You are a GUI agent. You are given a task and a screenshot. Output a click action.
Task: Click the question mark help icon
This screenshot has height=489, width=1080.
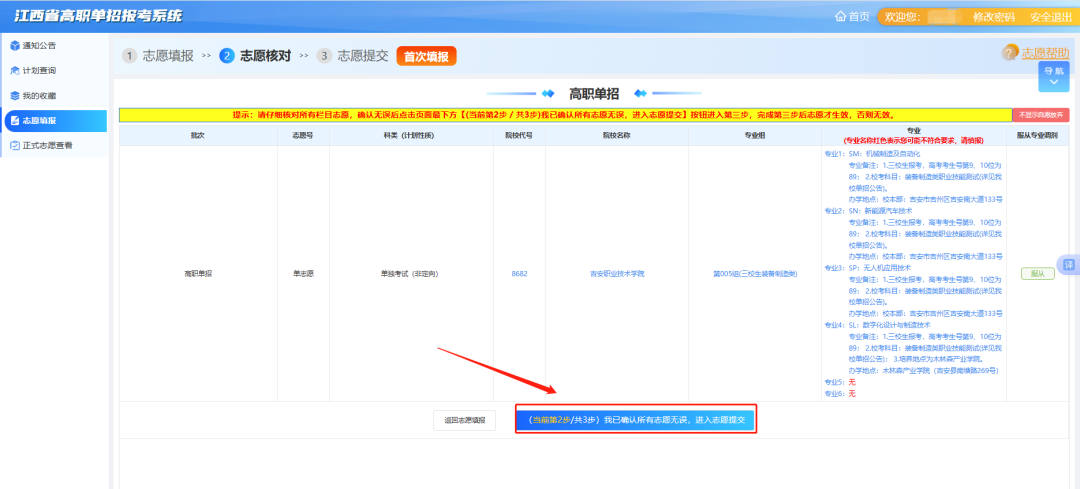click(1010, 53)
